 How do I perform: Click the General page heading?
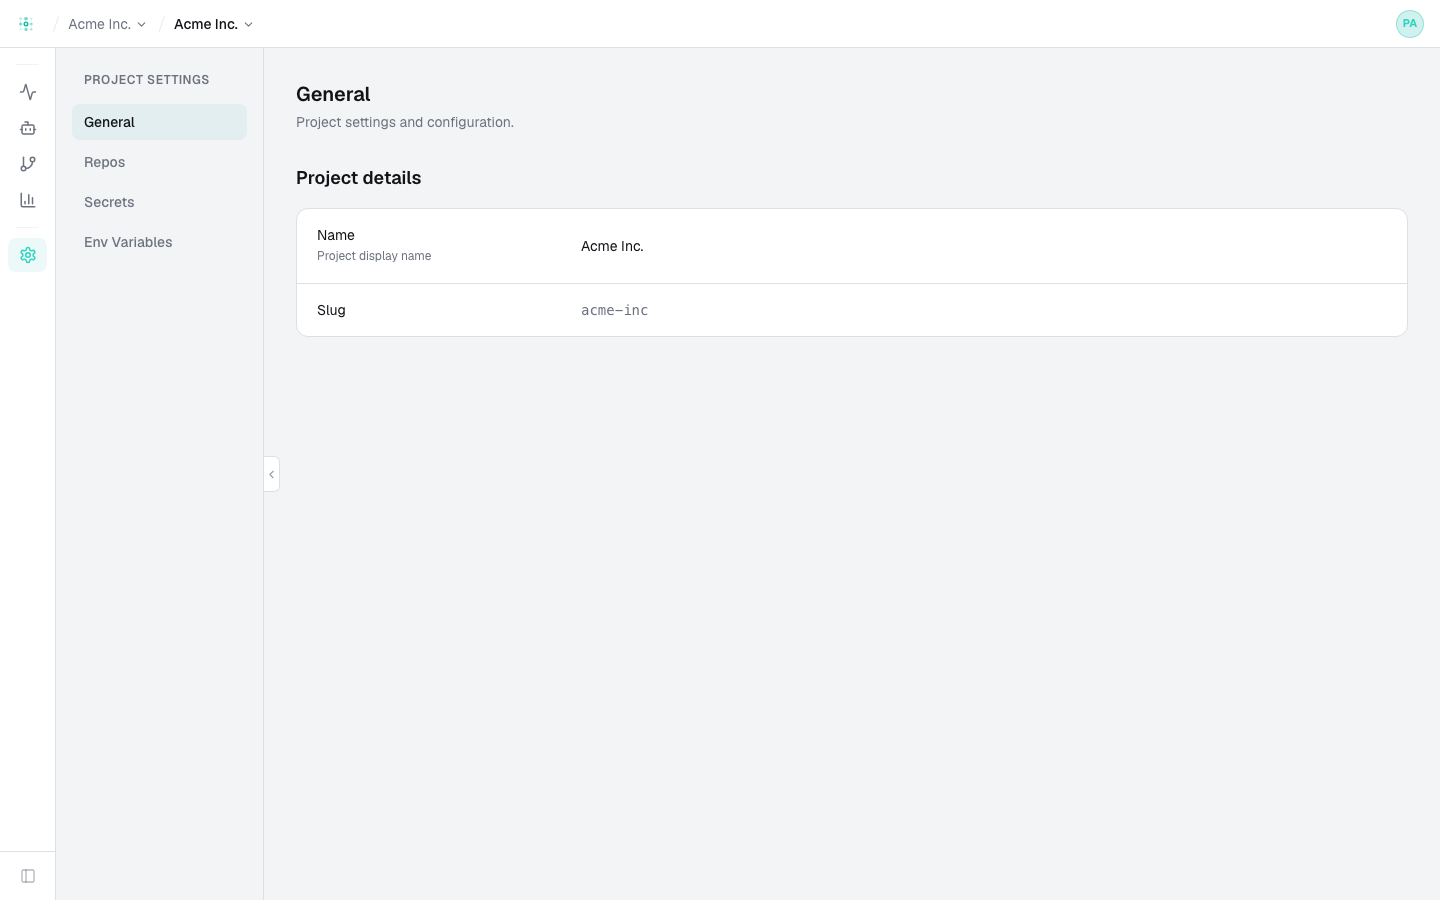point(333,94)
